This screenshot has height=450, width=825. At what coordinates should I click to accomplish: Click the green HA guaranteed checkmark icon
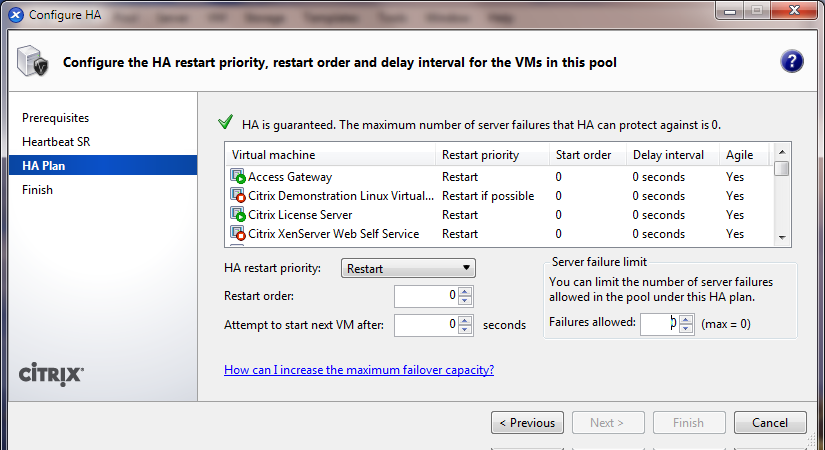click(x=225, y=122)
